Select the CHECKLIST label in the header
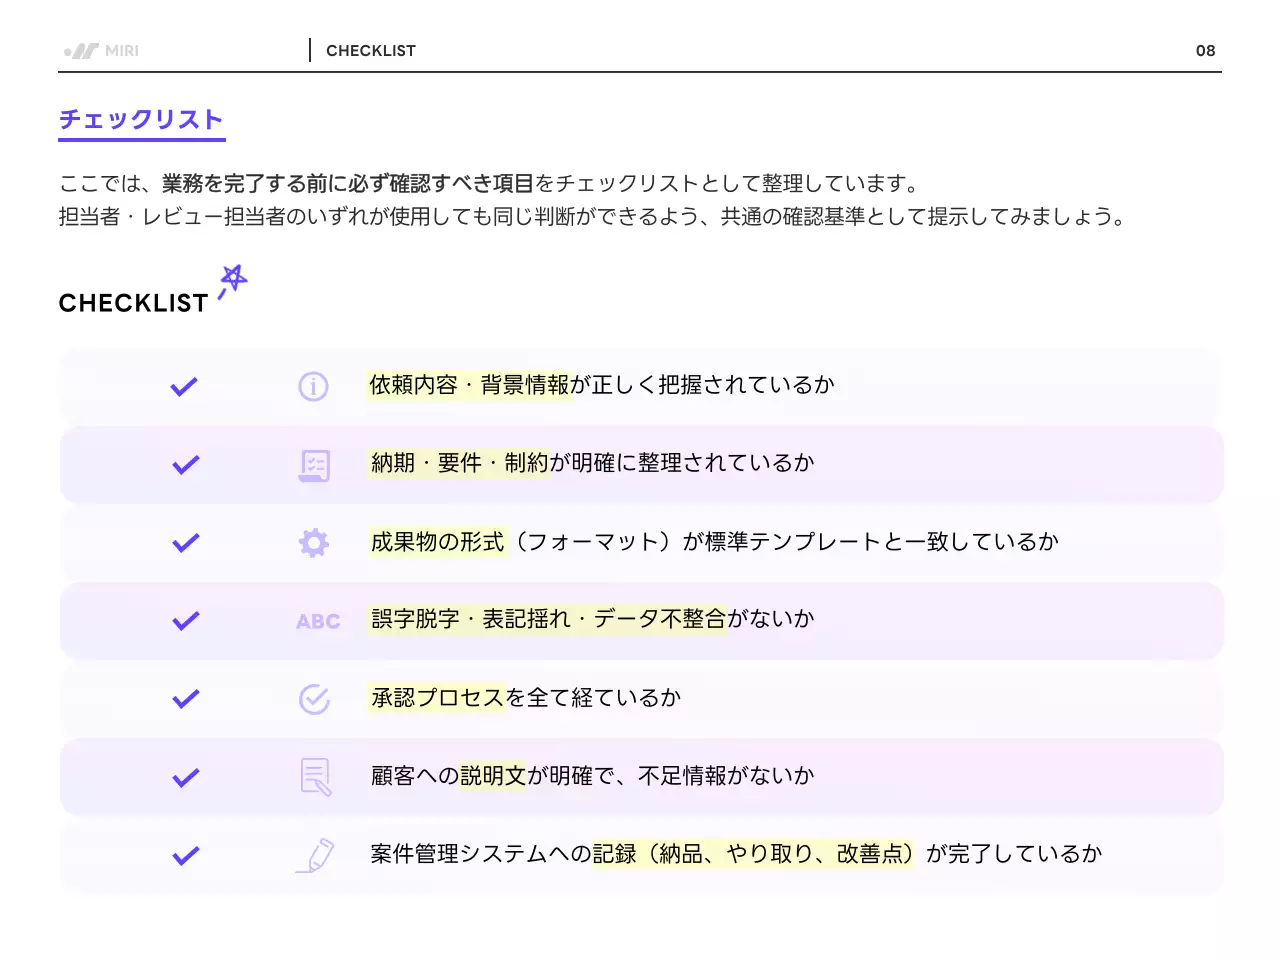Image resolution: width=1280 pixels, height=960 pixels. [x=371, y=50]
